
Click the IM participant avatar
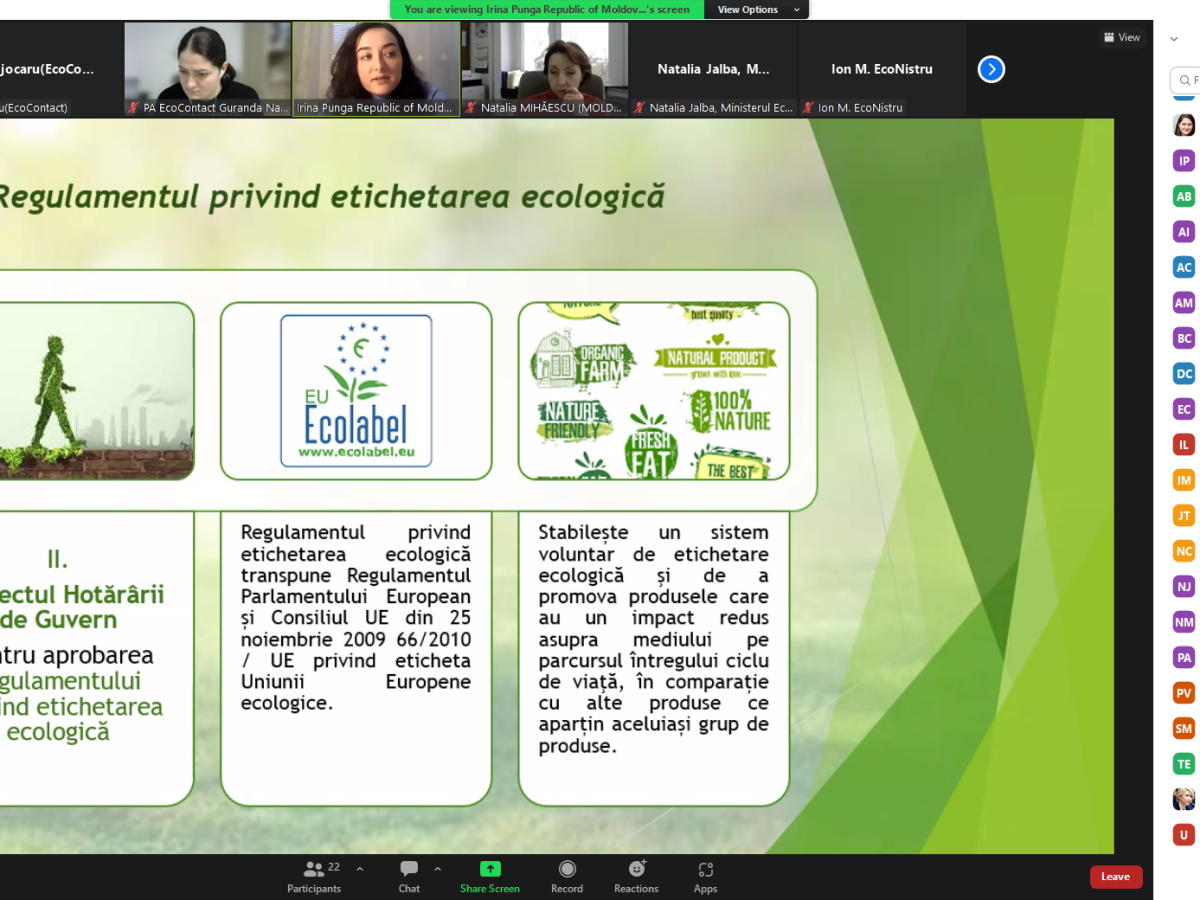(x=1184, y=480)
